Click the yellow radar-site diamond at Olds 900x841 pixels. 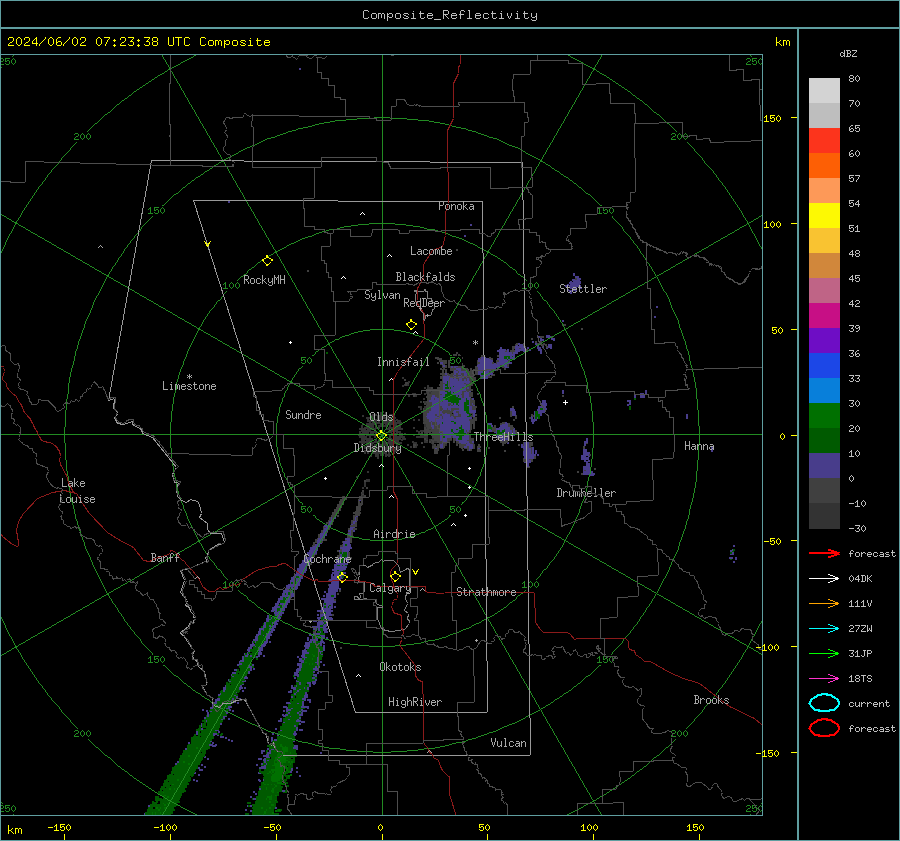coord(381,436)
